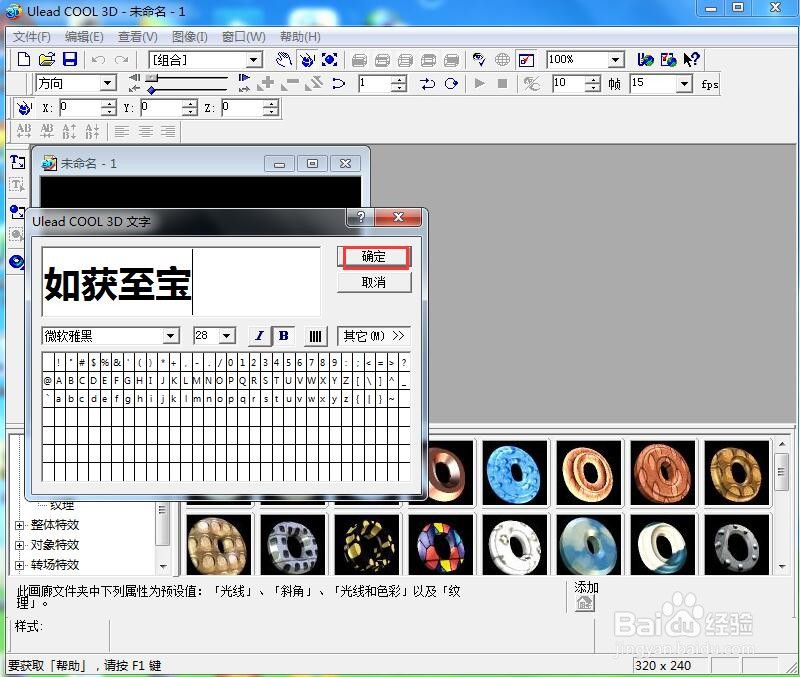Click the gallery vertical scrollbar down arrow

[782, 566]
